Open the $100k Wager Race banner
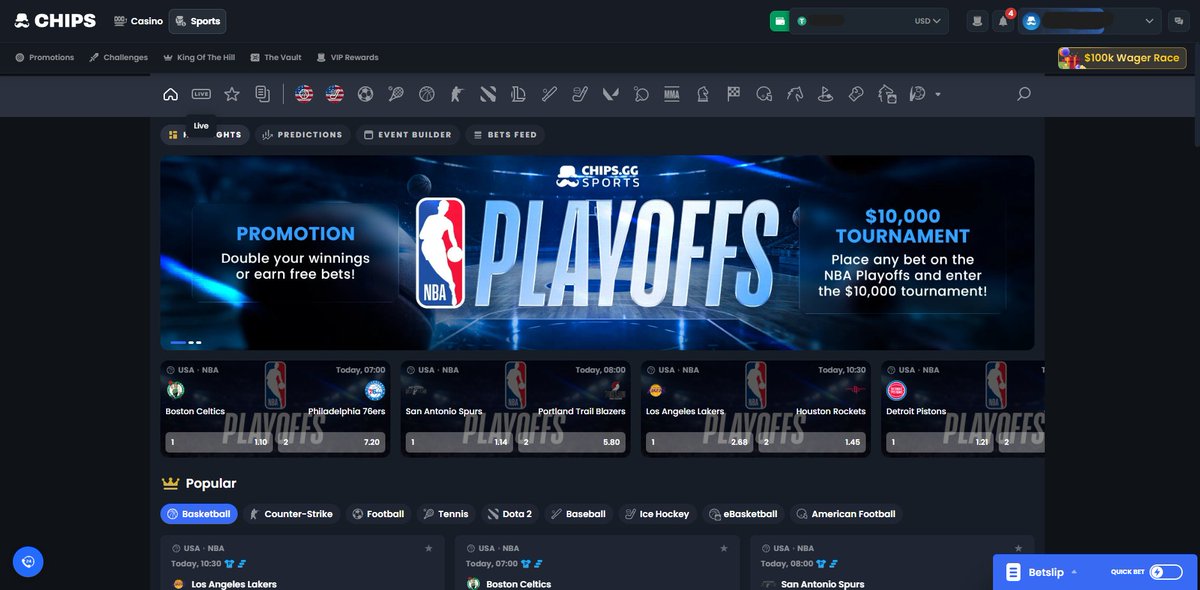This screenshot has width=1200, height=590. point(1123,58)
